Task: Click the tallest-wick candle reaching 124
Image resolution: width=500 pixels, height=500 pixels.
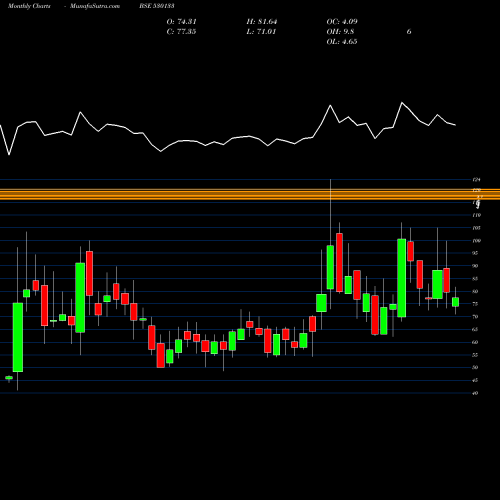Action: [330, 267]
